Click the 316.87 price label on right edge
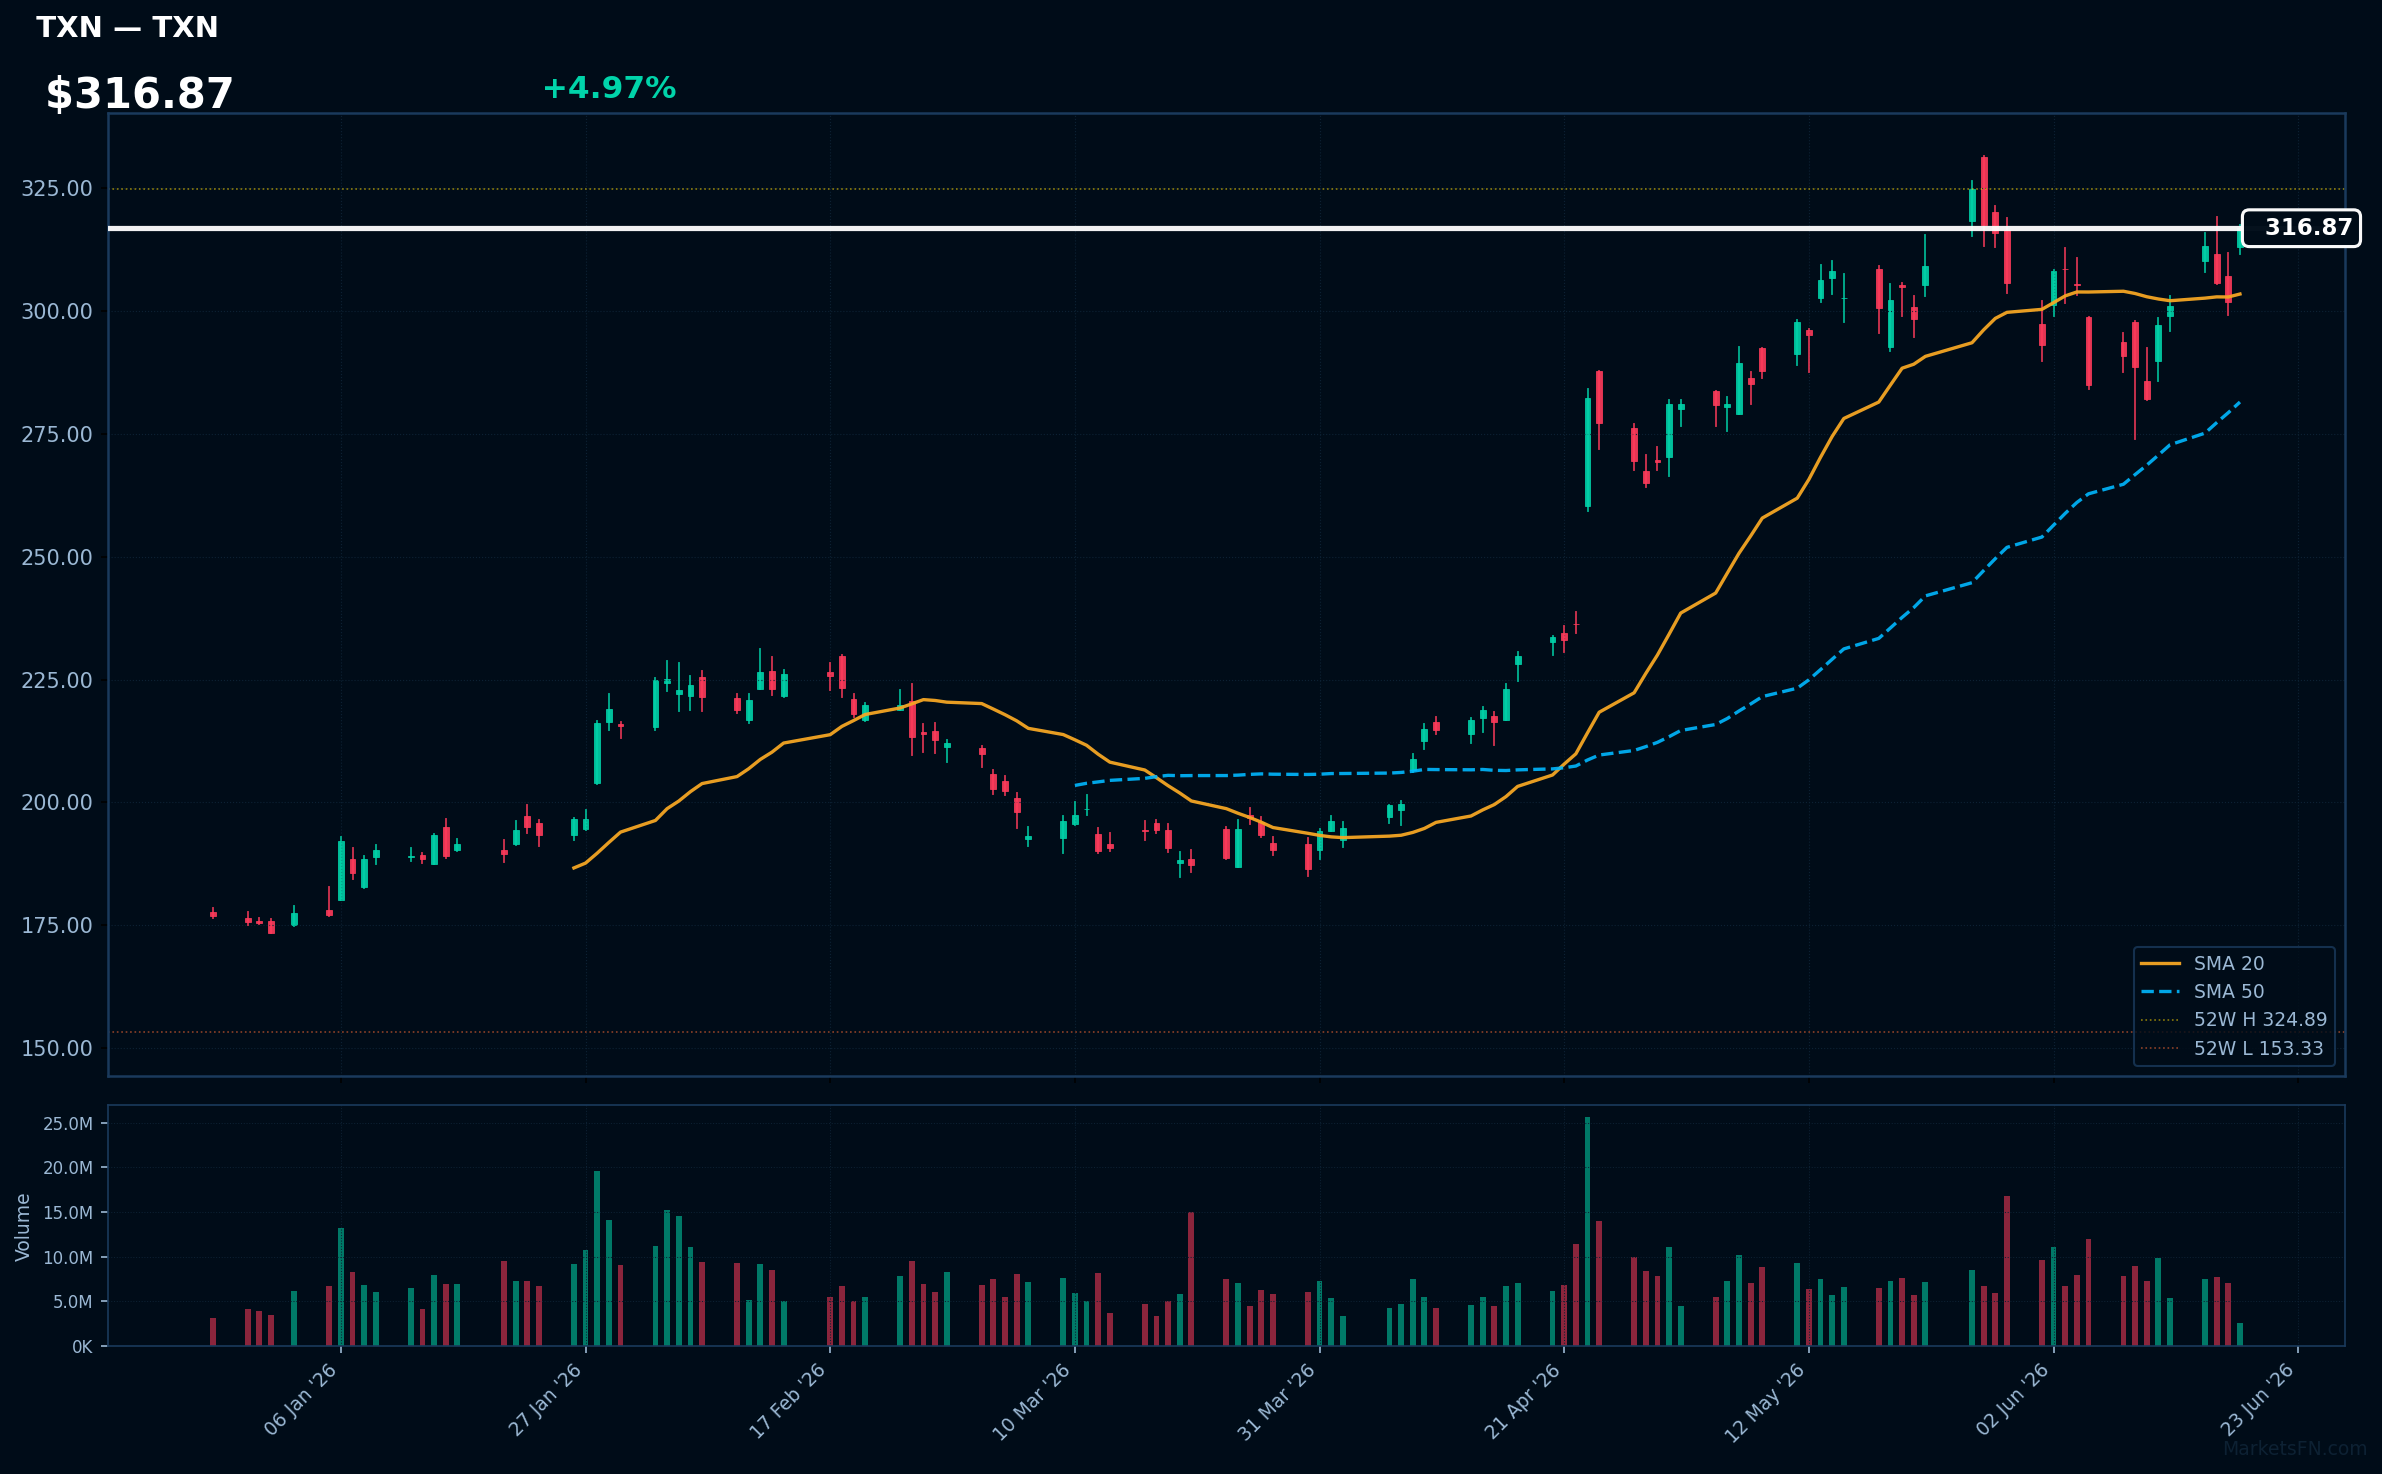This screenshot has width=2382, height=1474. pos(2301,228)
